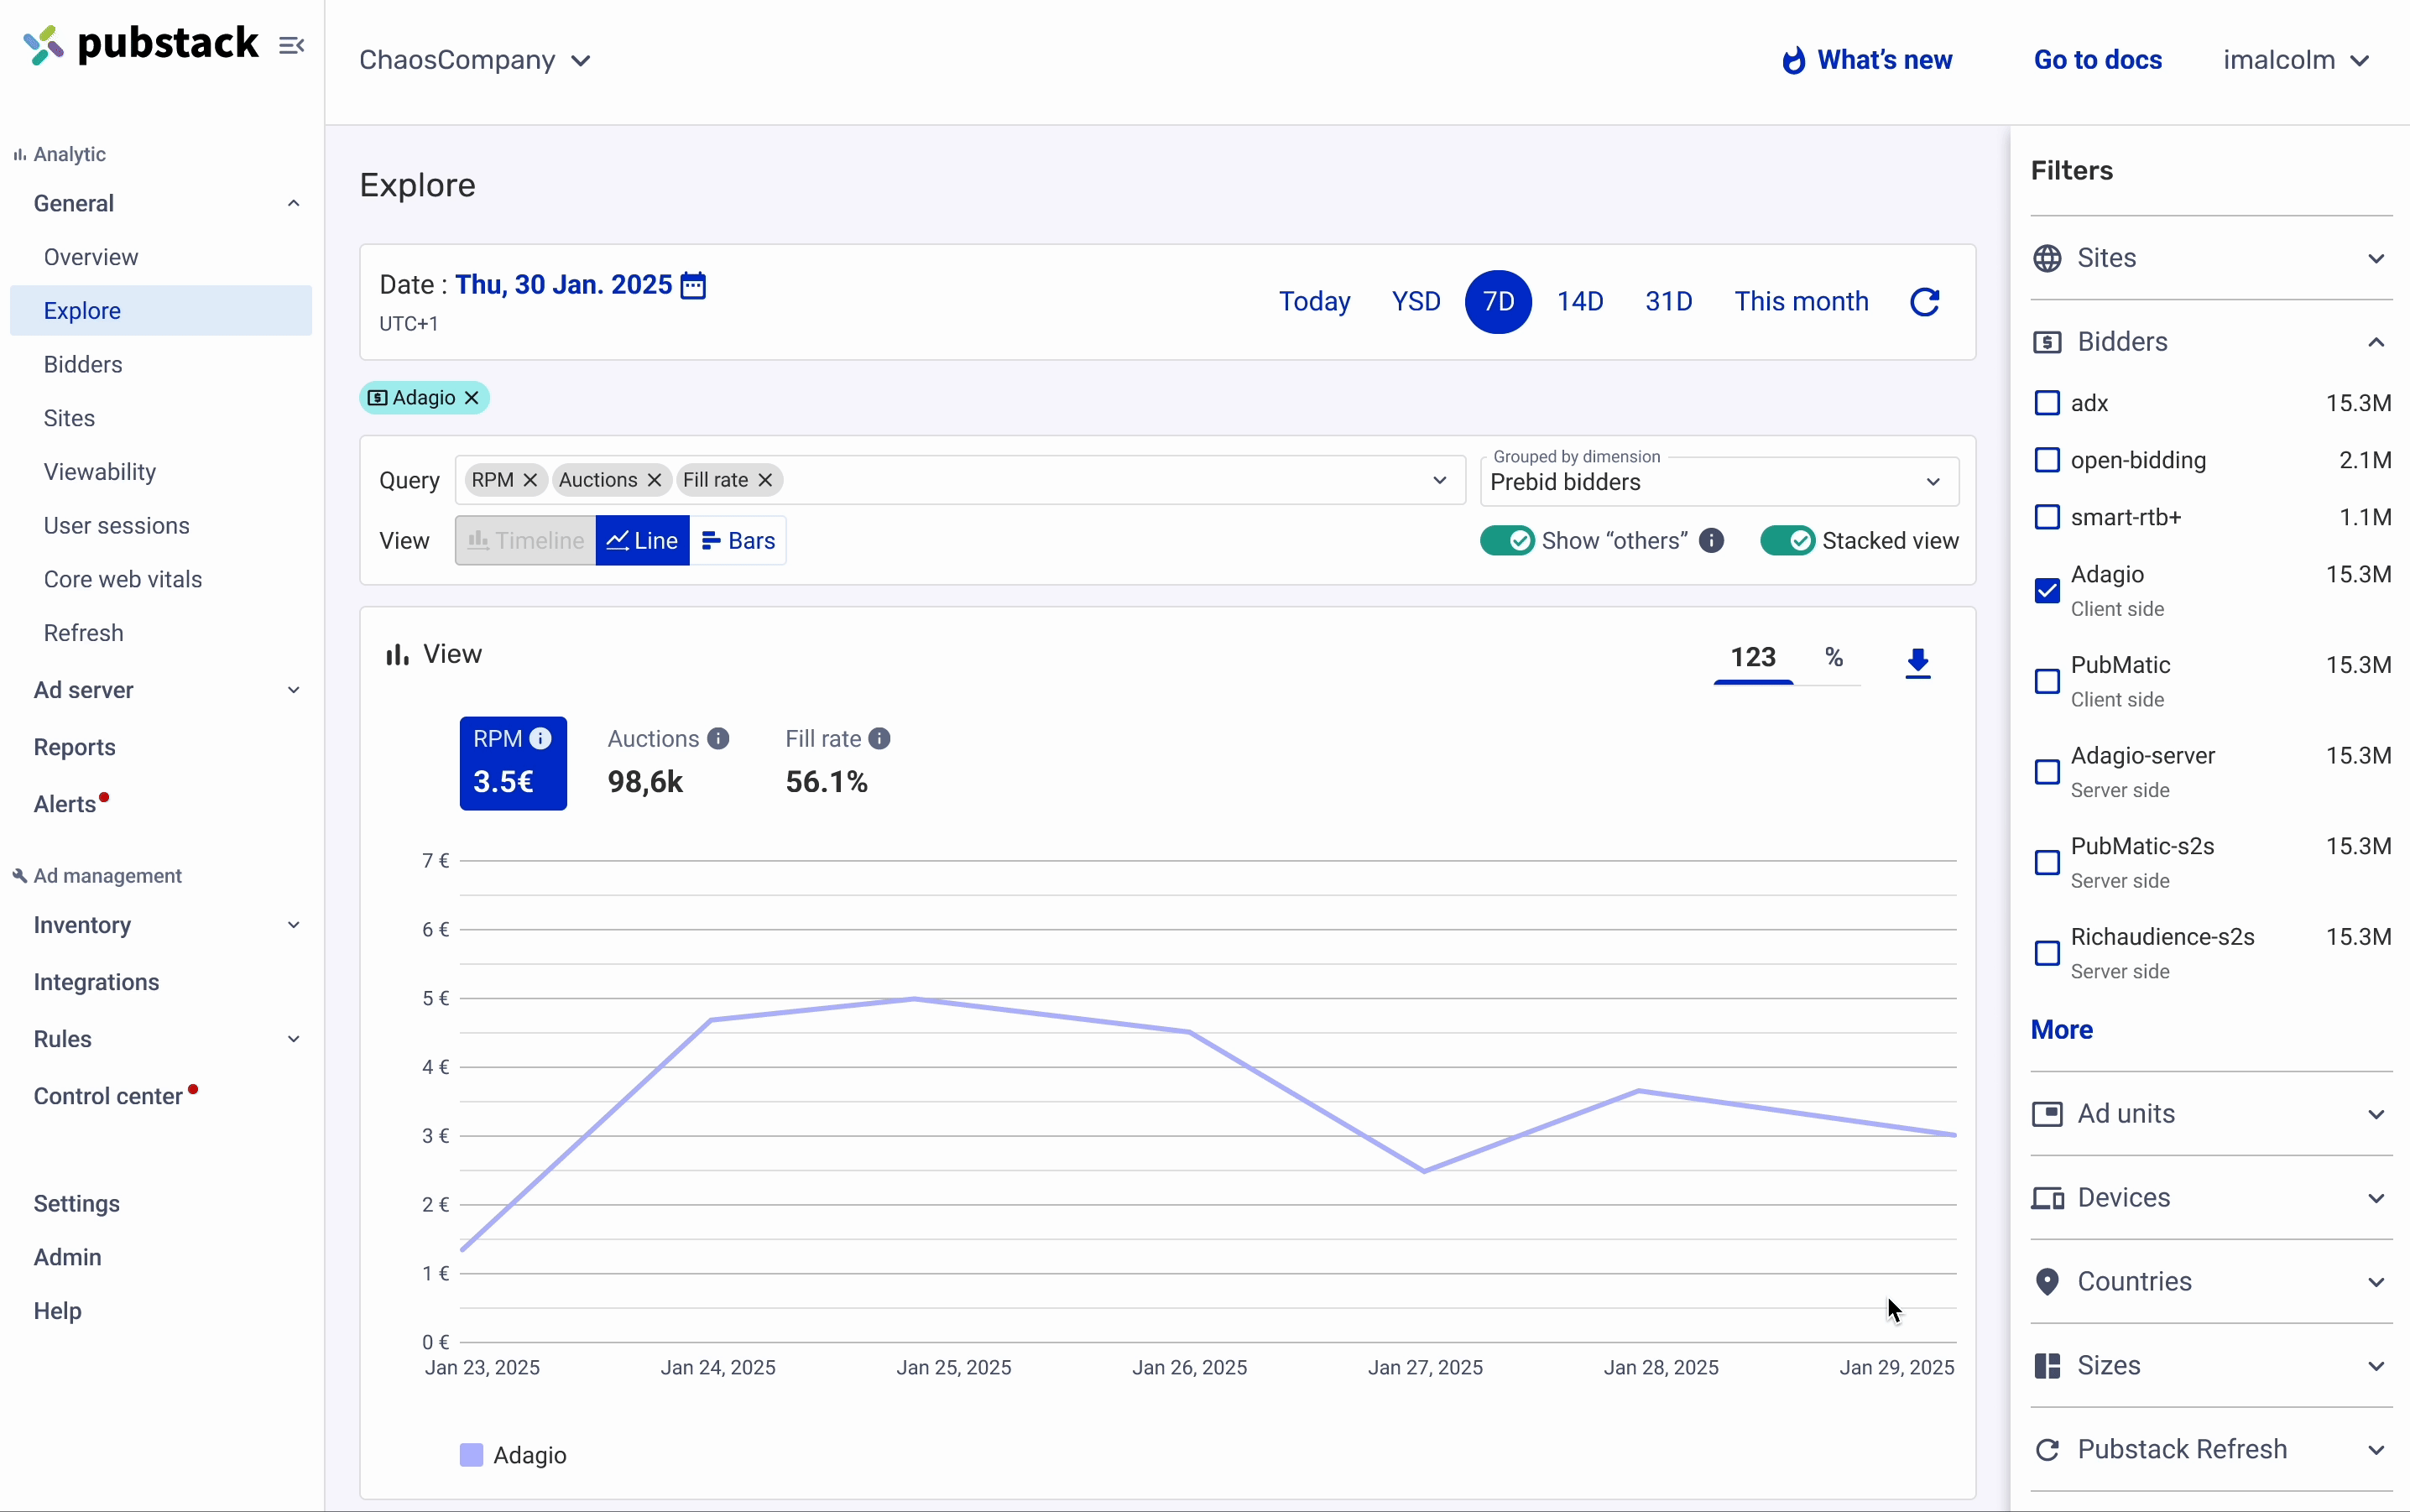Show Auctions metric info icon
The width and height of the screenshot is (2410, 1512).
[x=719, y=739]
